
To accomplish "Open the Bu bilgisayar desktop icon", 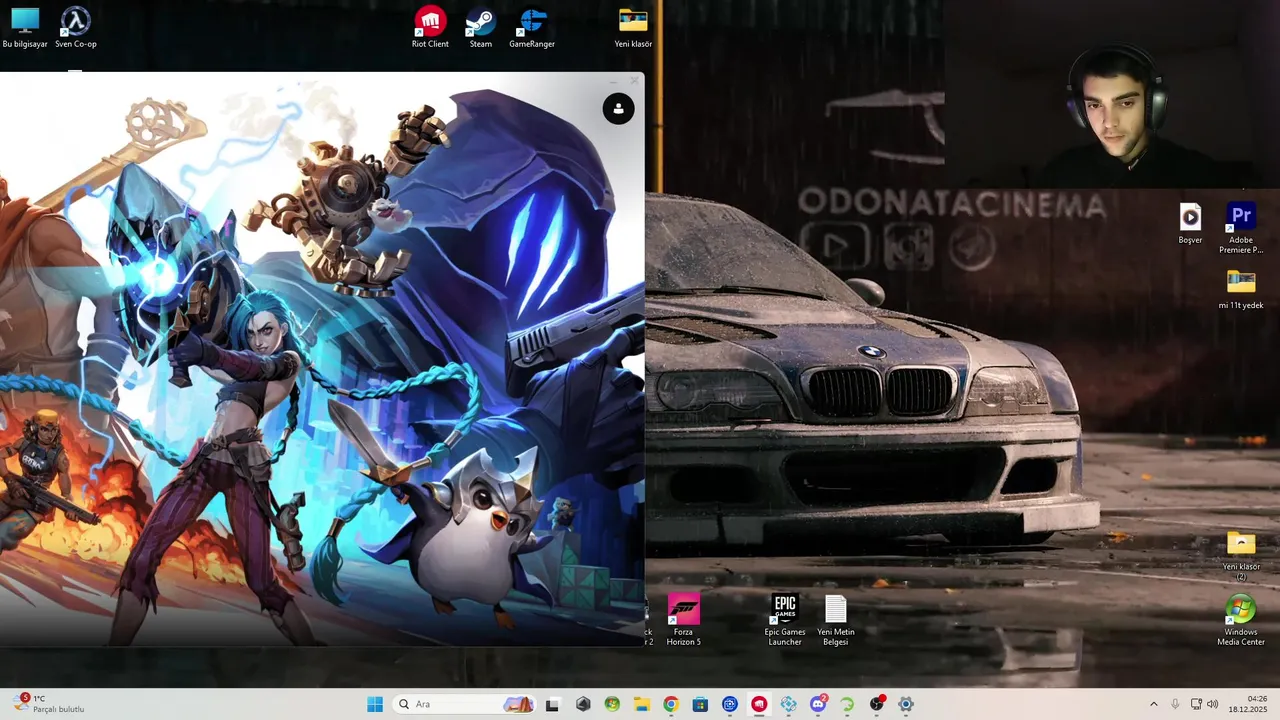I will [25, 28].
